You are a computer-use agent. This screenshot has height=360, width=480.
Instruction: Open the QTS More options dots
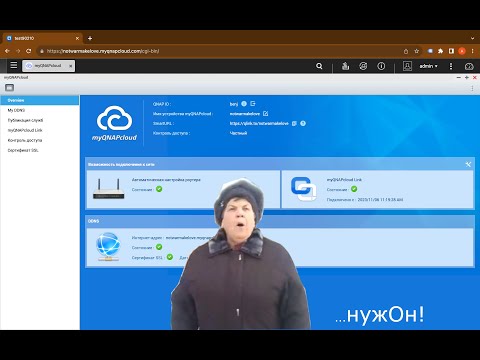(451, 66)
